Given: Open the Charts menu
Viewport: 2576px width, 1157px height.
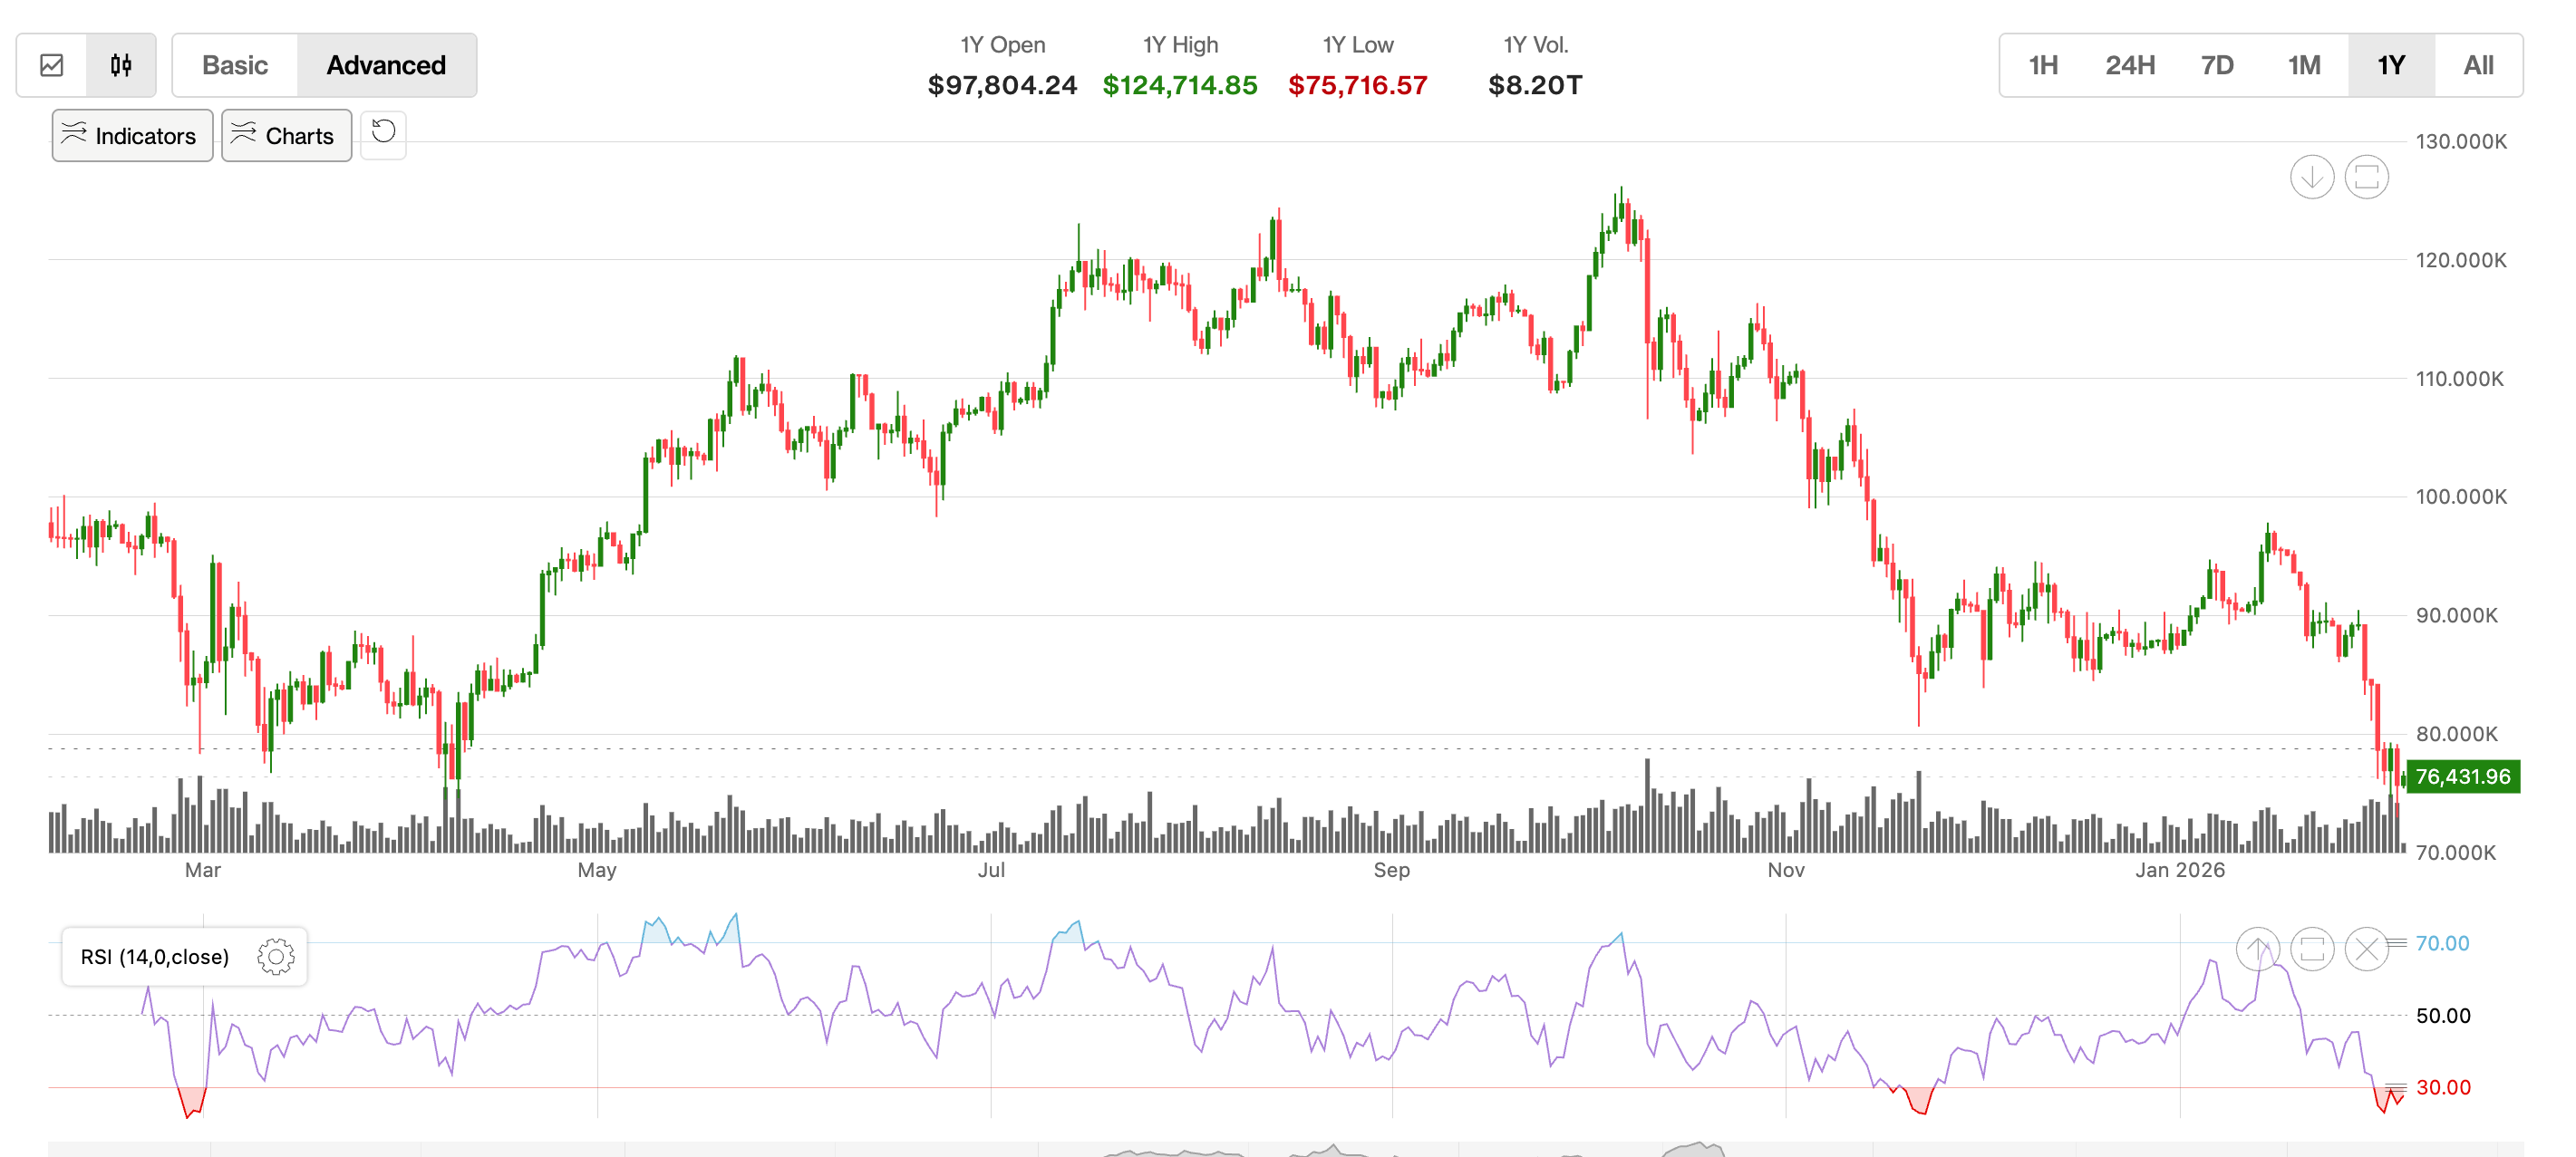Looking at the screenshot, I should tap(286, 135).
